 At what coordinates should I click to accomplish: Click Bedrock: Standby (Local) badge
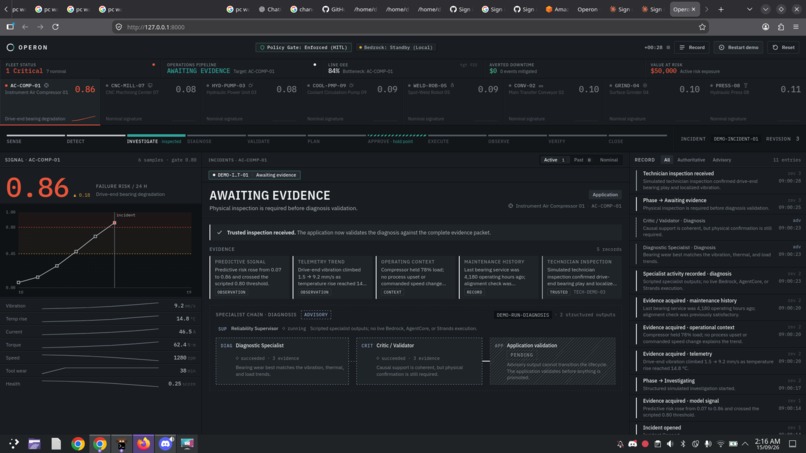click(396, 47)
